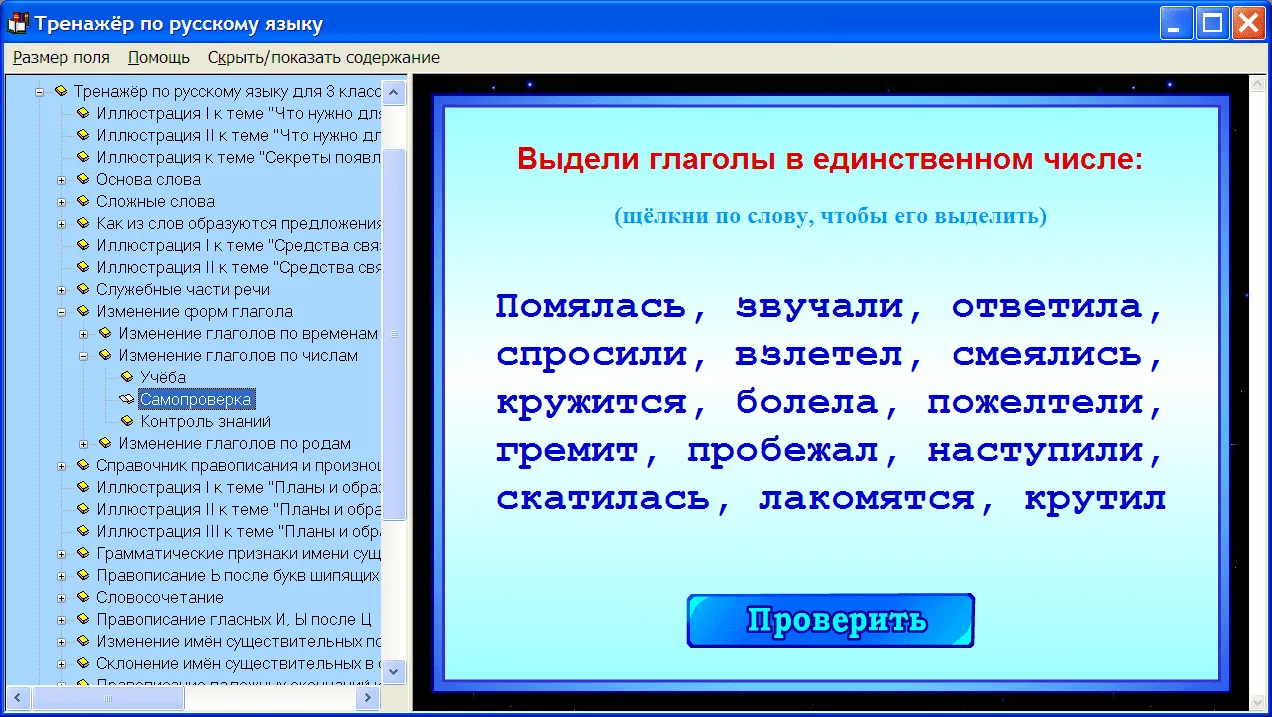Select the word взлетел
The width and height of the screenshot is (1272, 717).
819,355
